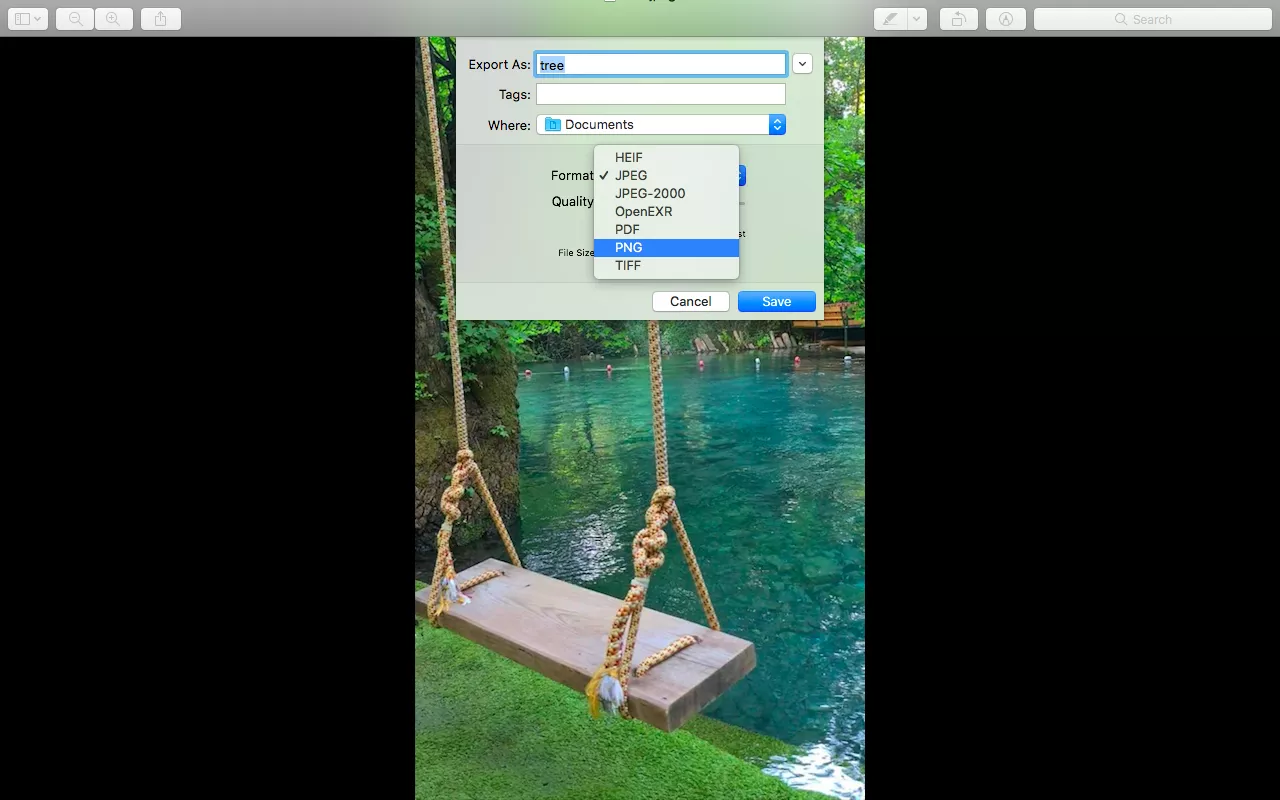The height and width of the screenshot is (800, 1280).
Task: Select OpenEXR from the format menu
Action: coord(643,211)
